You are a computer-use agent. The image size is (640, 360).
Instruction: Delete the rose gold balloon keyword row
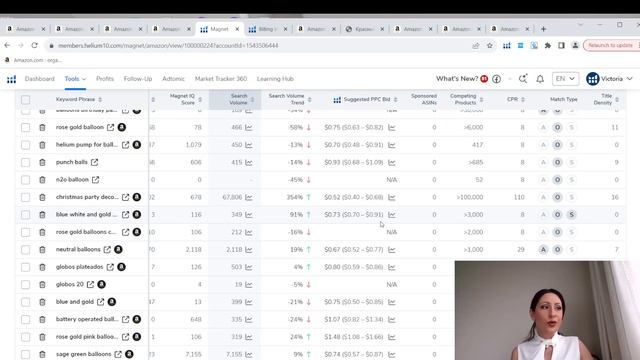point(42,127)
